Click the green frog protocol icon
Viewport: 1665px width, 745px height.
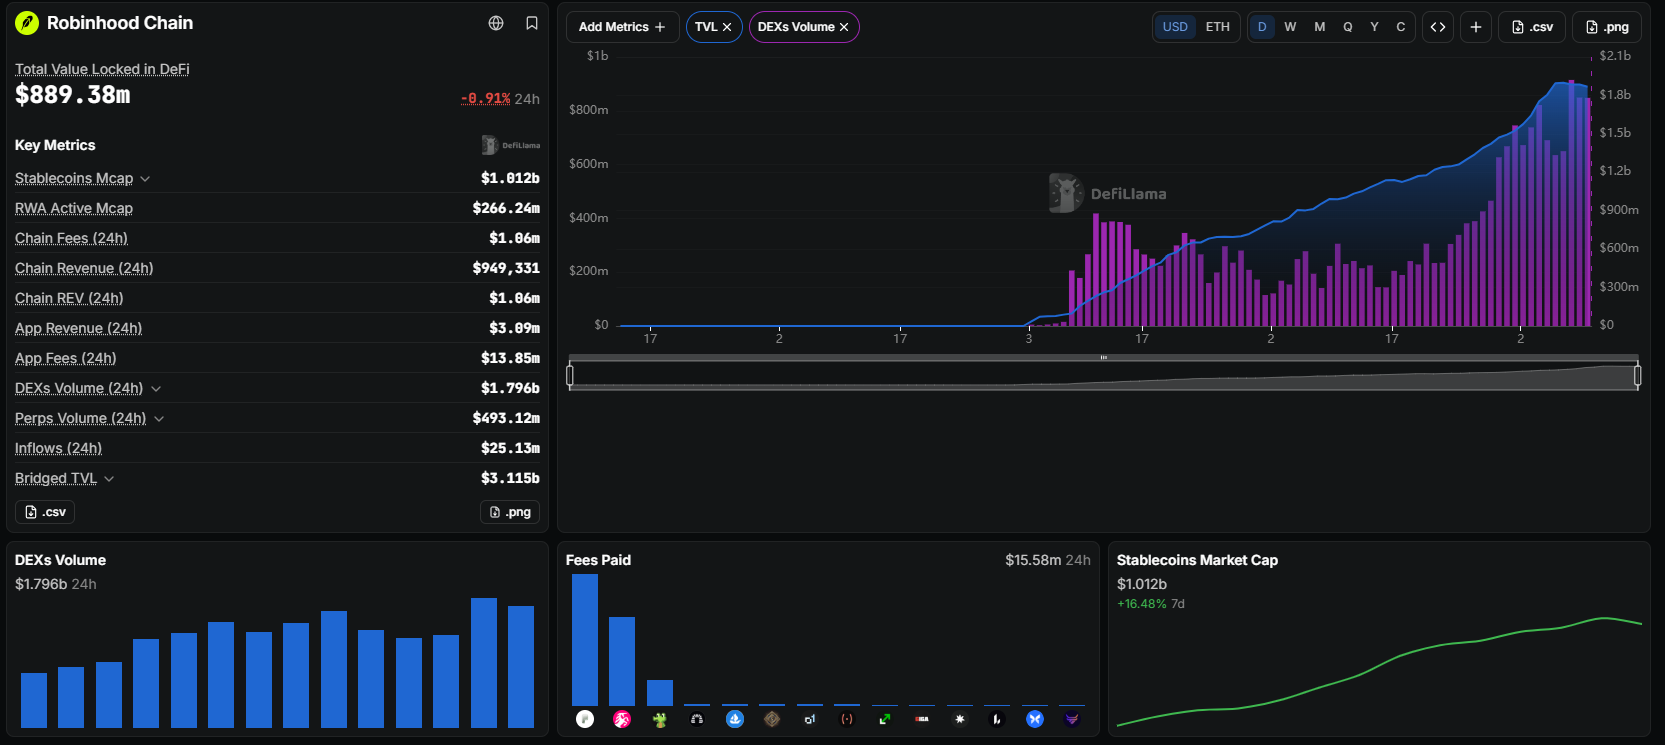[660, 719]
